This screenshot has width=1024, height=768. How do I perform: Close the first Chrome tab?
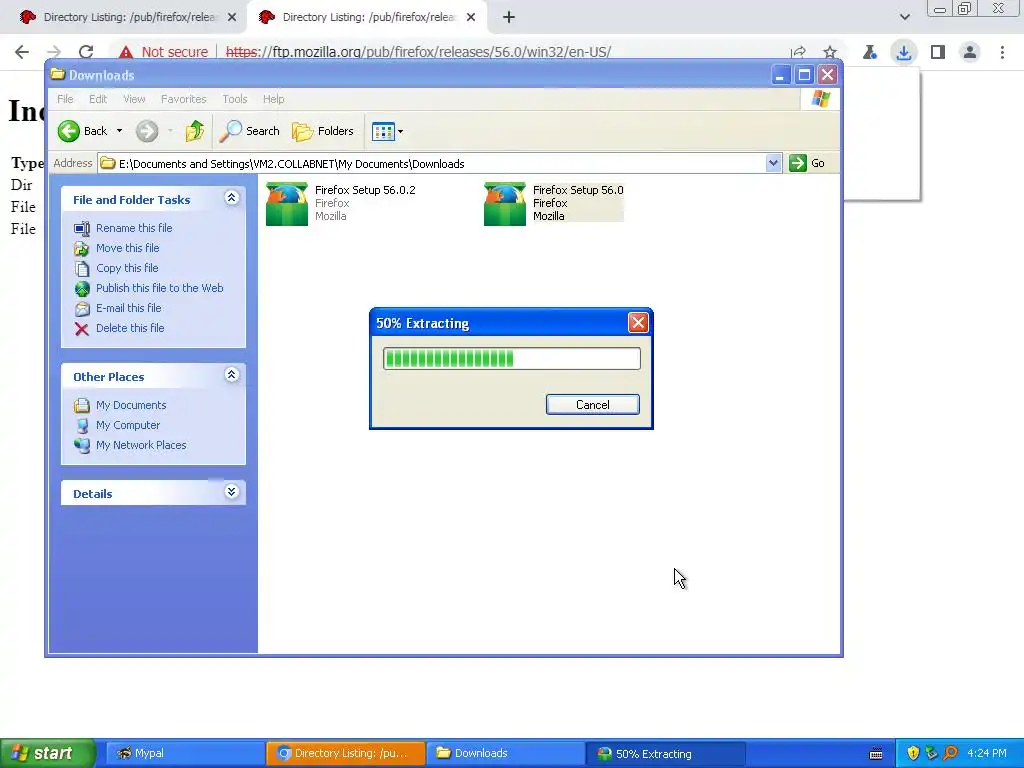tap(232, 18)
